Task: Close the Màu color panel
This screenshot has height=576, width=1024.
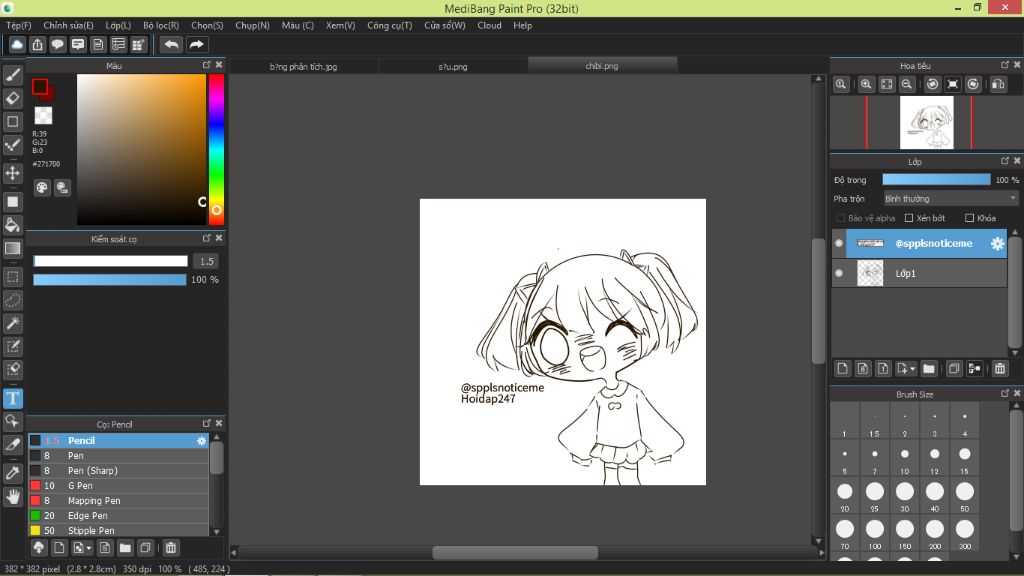Action: point(219,65)
